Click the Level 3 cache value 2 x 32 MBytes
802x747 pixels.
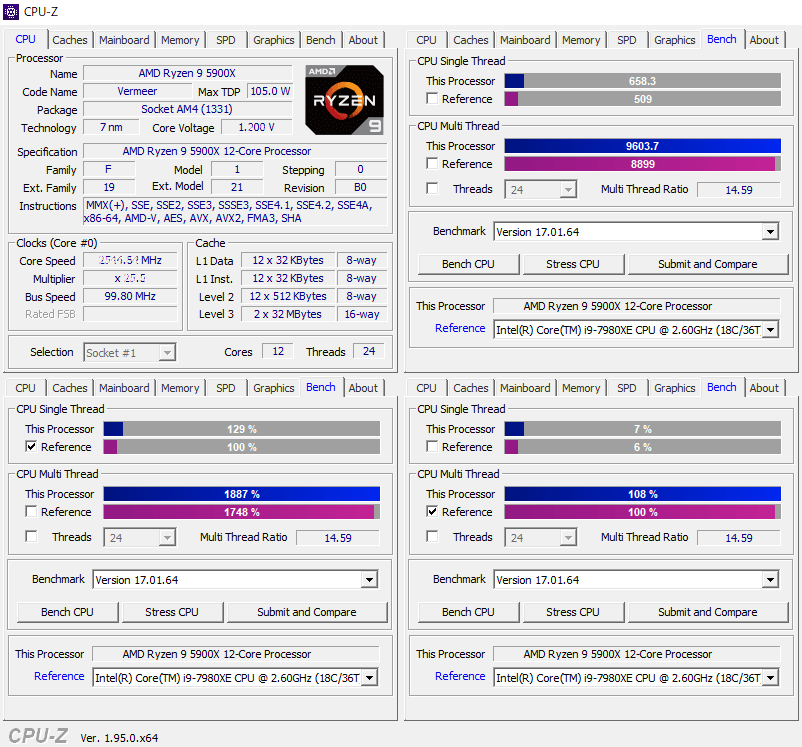(287, 314)
